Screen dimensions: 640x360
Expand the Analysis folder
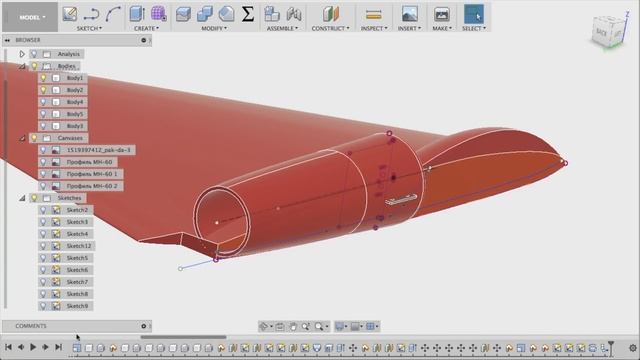[x=22, y=54]
